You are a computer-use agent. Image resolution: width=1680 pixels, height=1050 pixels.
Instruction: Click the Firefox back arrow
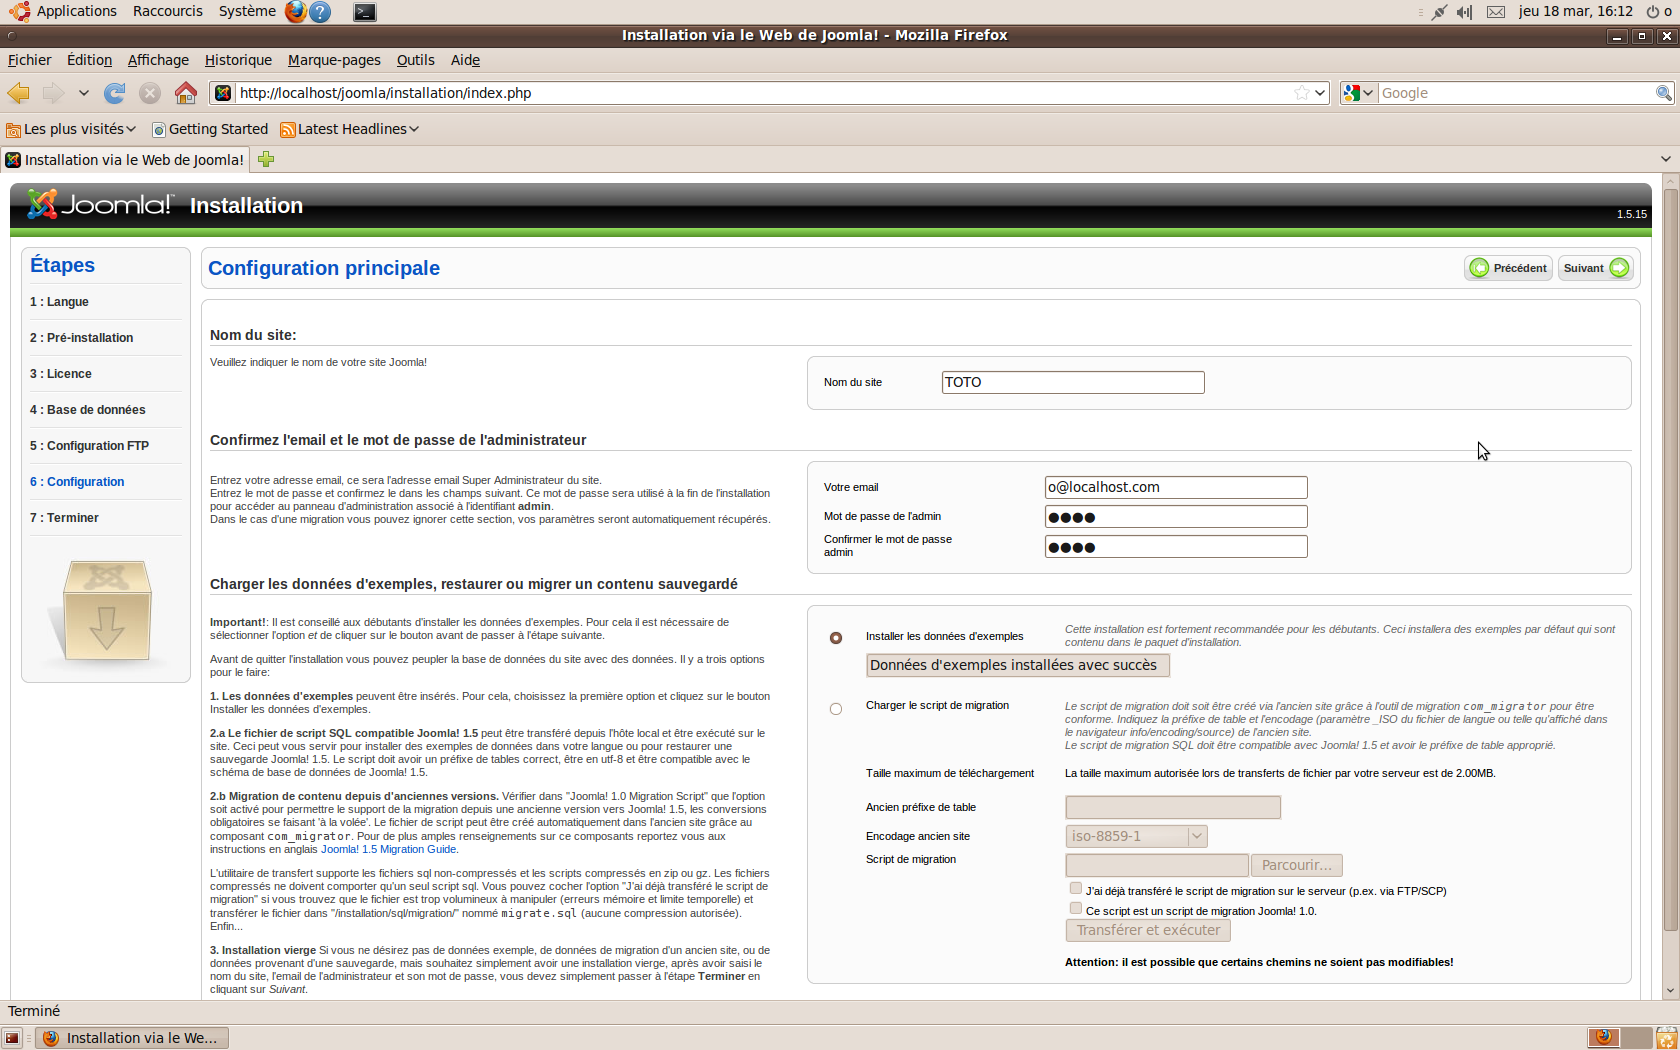(19, 93)
